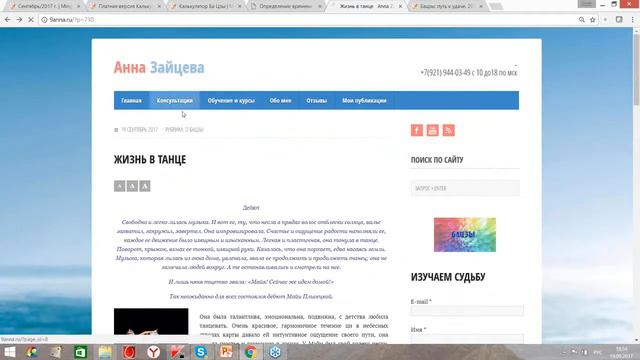This screenshot has height=360, width=640.
Task: Close the 'Жизнь в танце' tab
Action: (400, 7)
